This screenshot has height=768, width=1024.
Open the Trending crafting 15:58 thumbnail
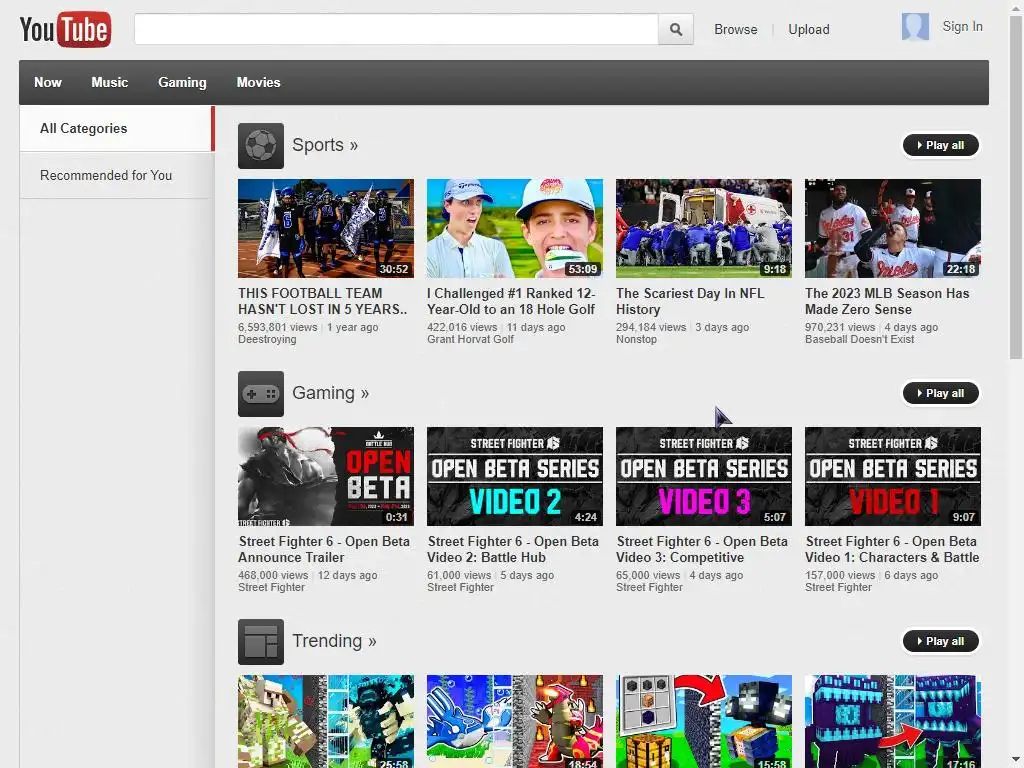[704, 722]
